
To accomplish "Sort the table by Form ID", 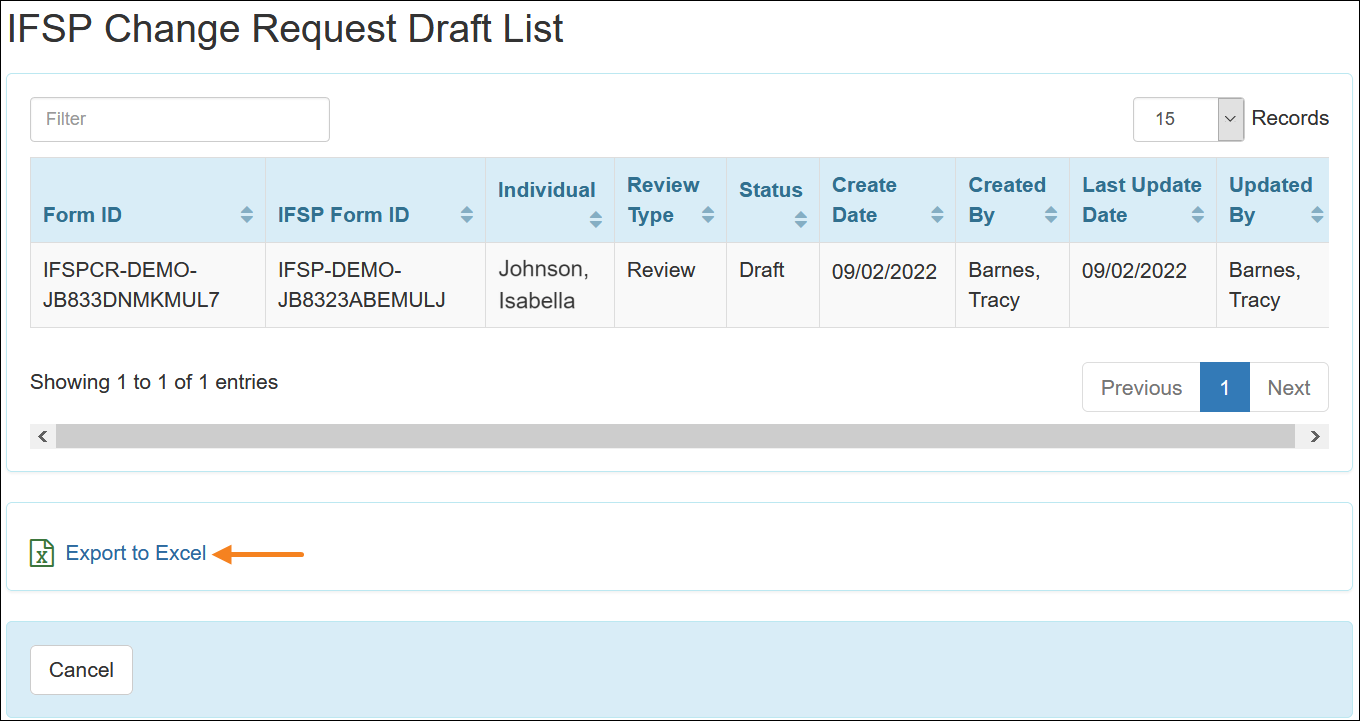I will pos(249,215).
